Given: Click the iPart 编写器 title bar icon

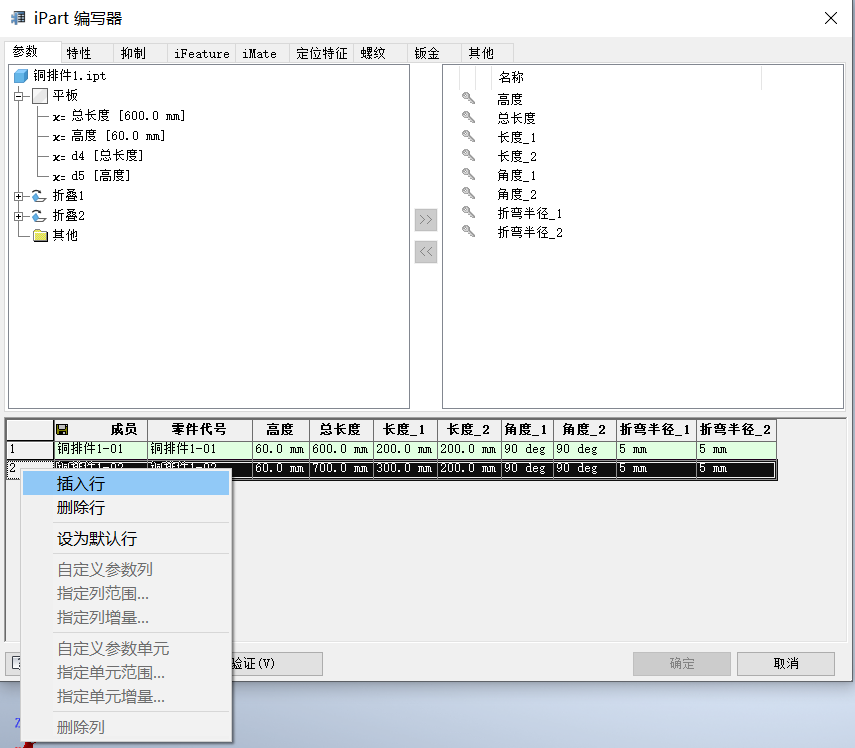Looking at the screenshot, I should click(17, 18).
